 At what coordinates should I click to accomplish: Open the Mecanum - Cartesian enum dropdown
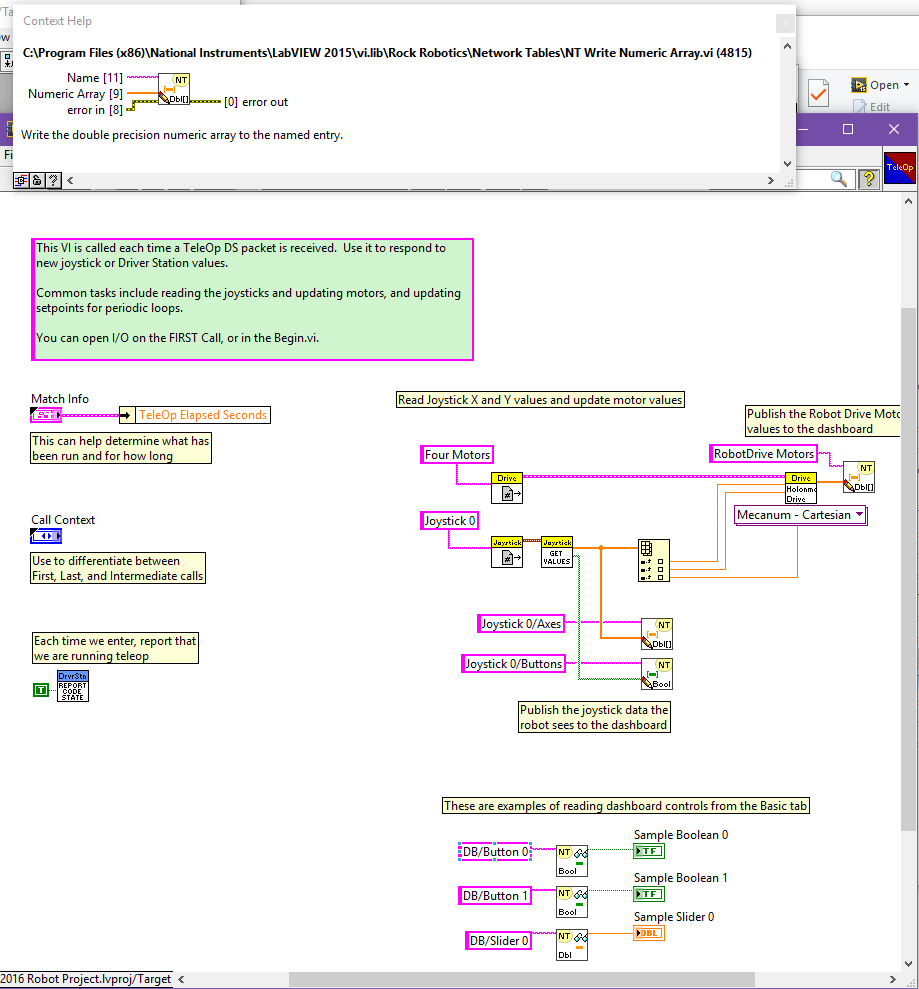(x=800, y=515)
